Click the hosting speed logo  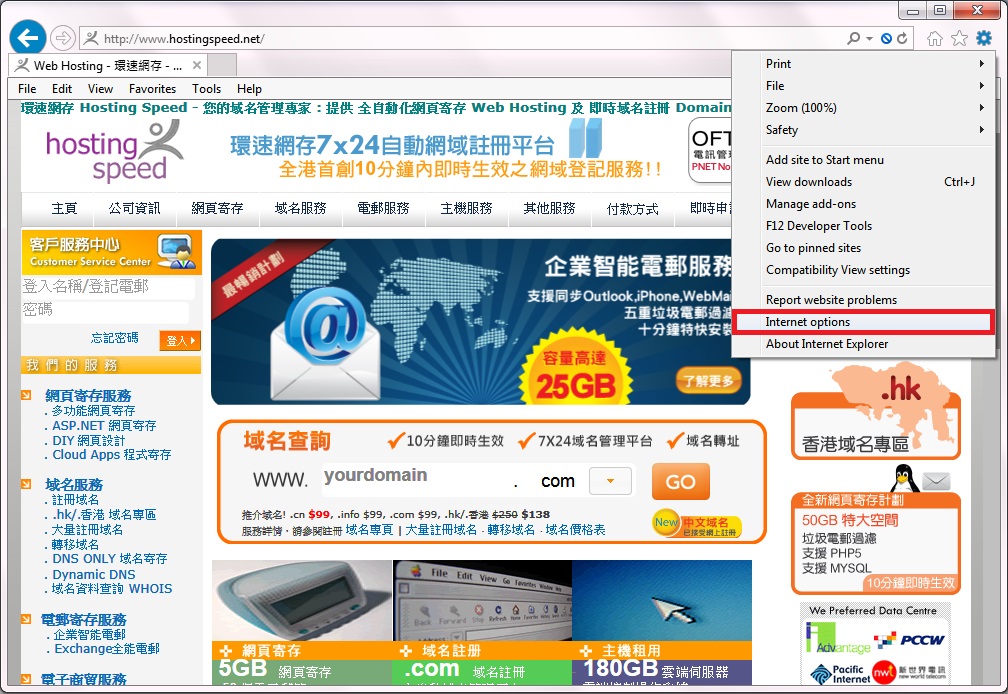tap(114, 152)
